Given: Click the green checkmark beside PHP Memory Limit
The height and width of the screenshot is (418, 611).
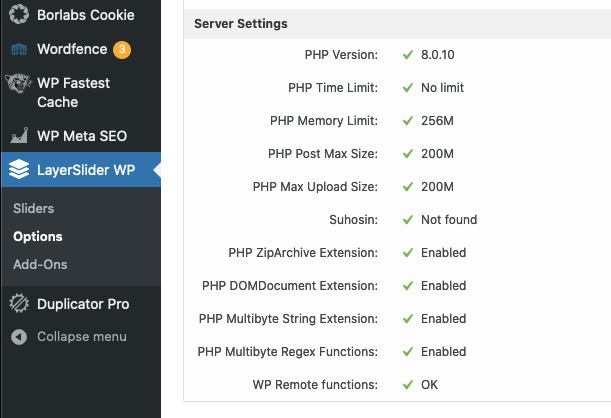Looking at the screenshot, I should [x=408, y=121].
